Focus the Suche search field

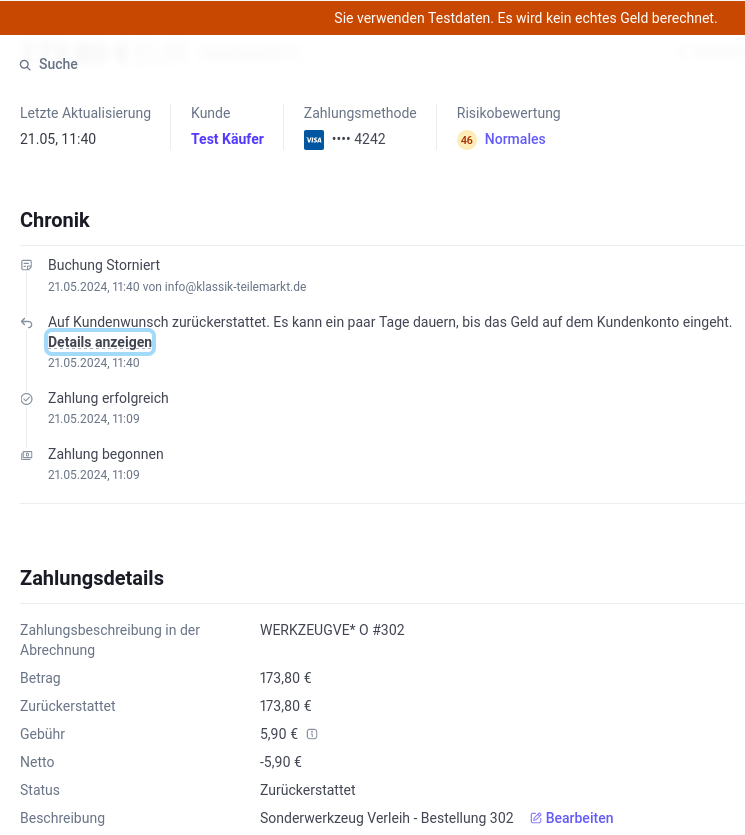point(58,64)
